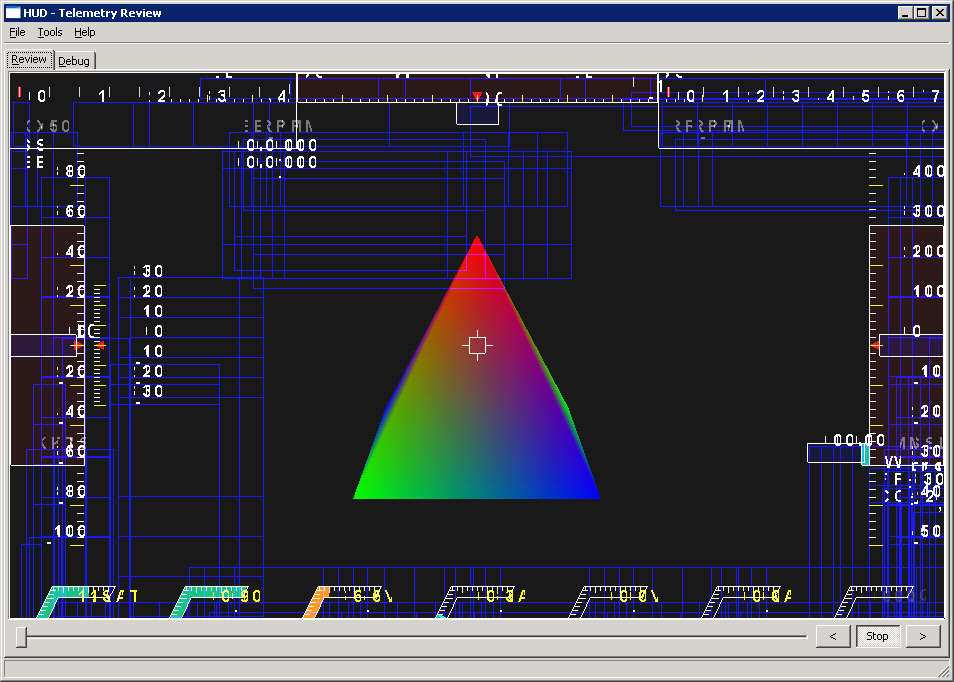The height and width of the screenshot is (682, 954).
Task: Click the blue corner of the color triangle
Action: (x=591, y=493)
